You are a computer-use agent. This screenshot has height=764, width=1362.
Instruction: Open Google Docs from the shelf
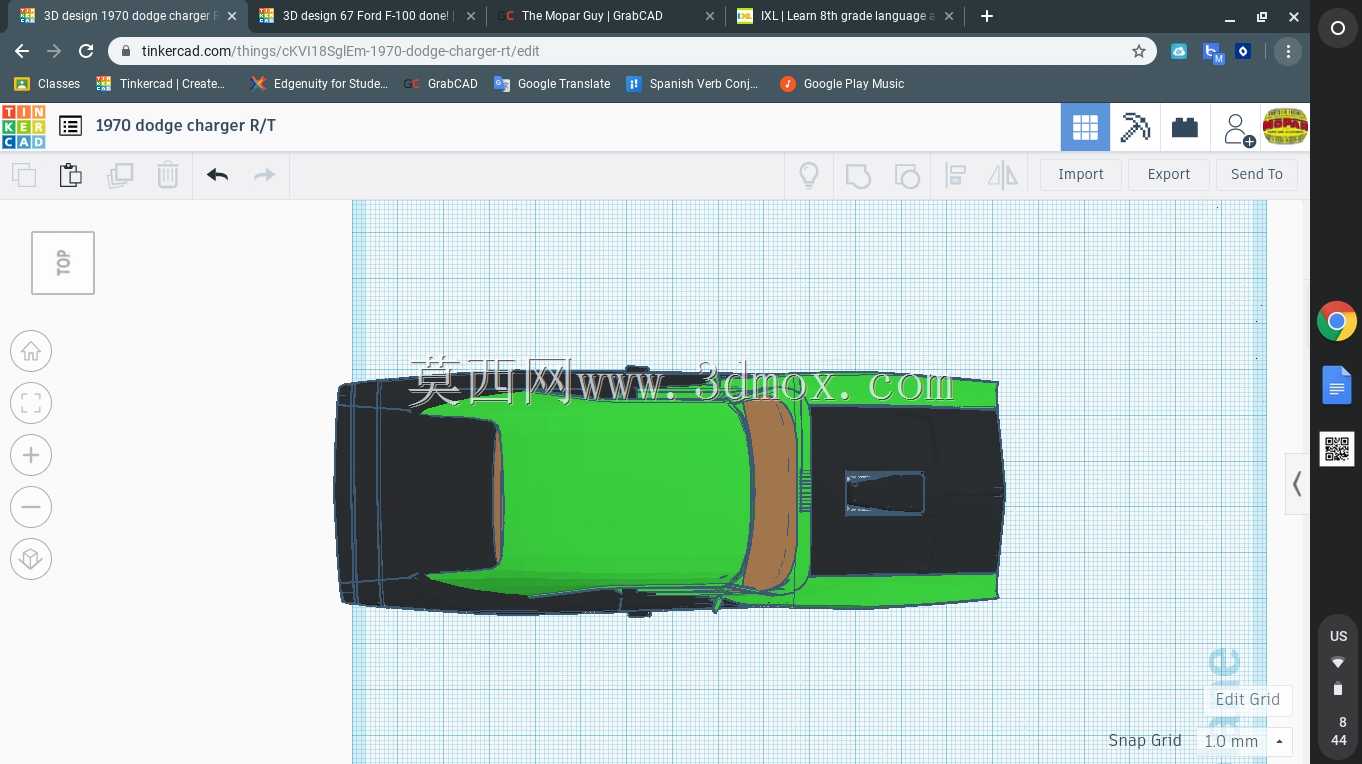tap(1337, 385)
